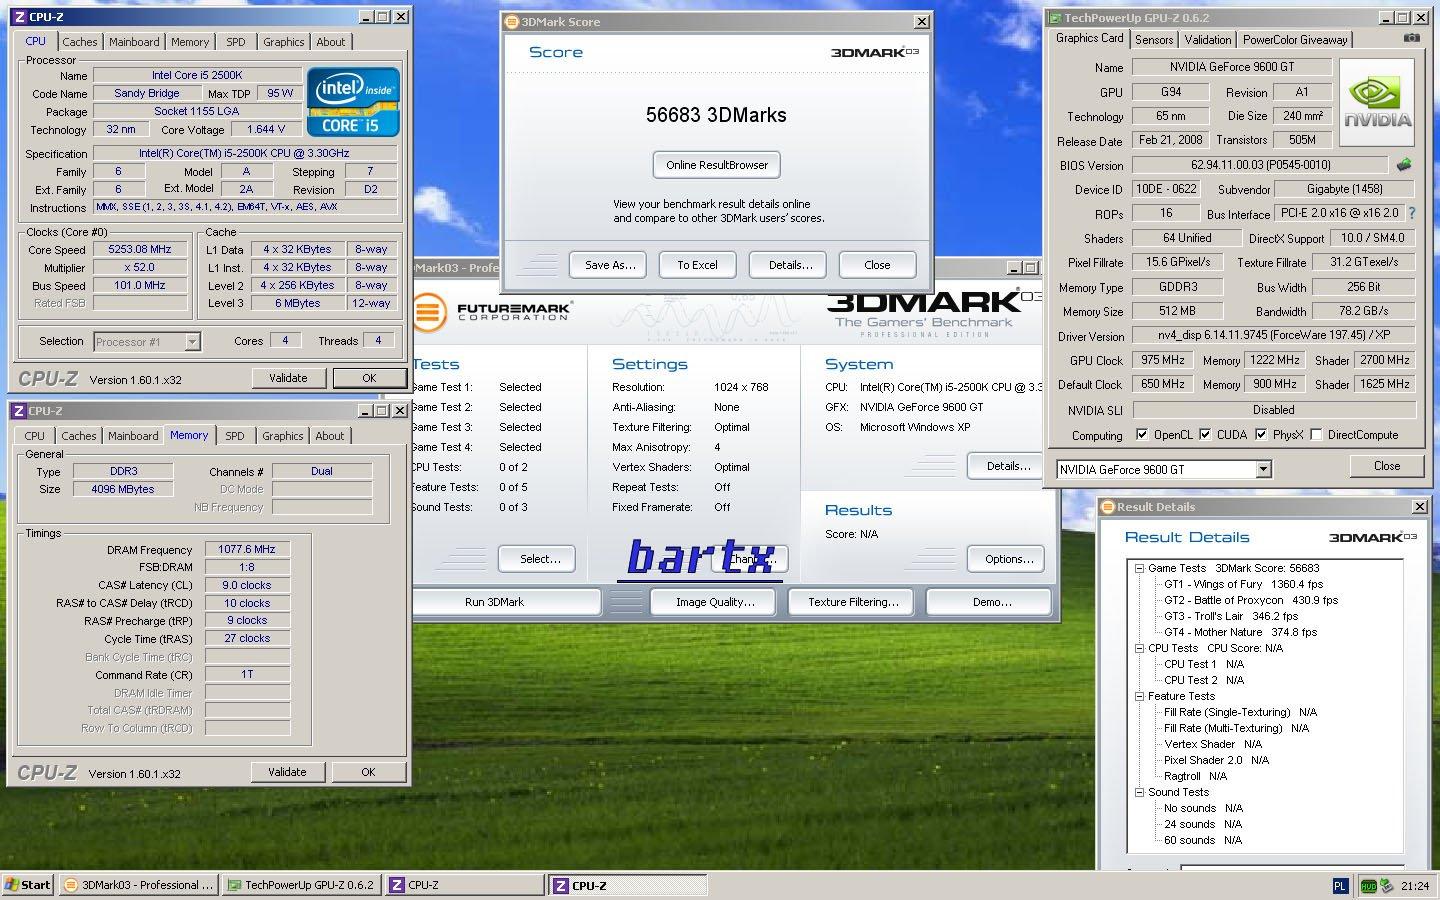Image resolution: width=1440 pixels, height=900 pixels.
Task: Collapse the CPU Tests tree node
Action: 1139,648
